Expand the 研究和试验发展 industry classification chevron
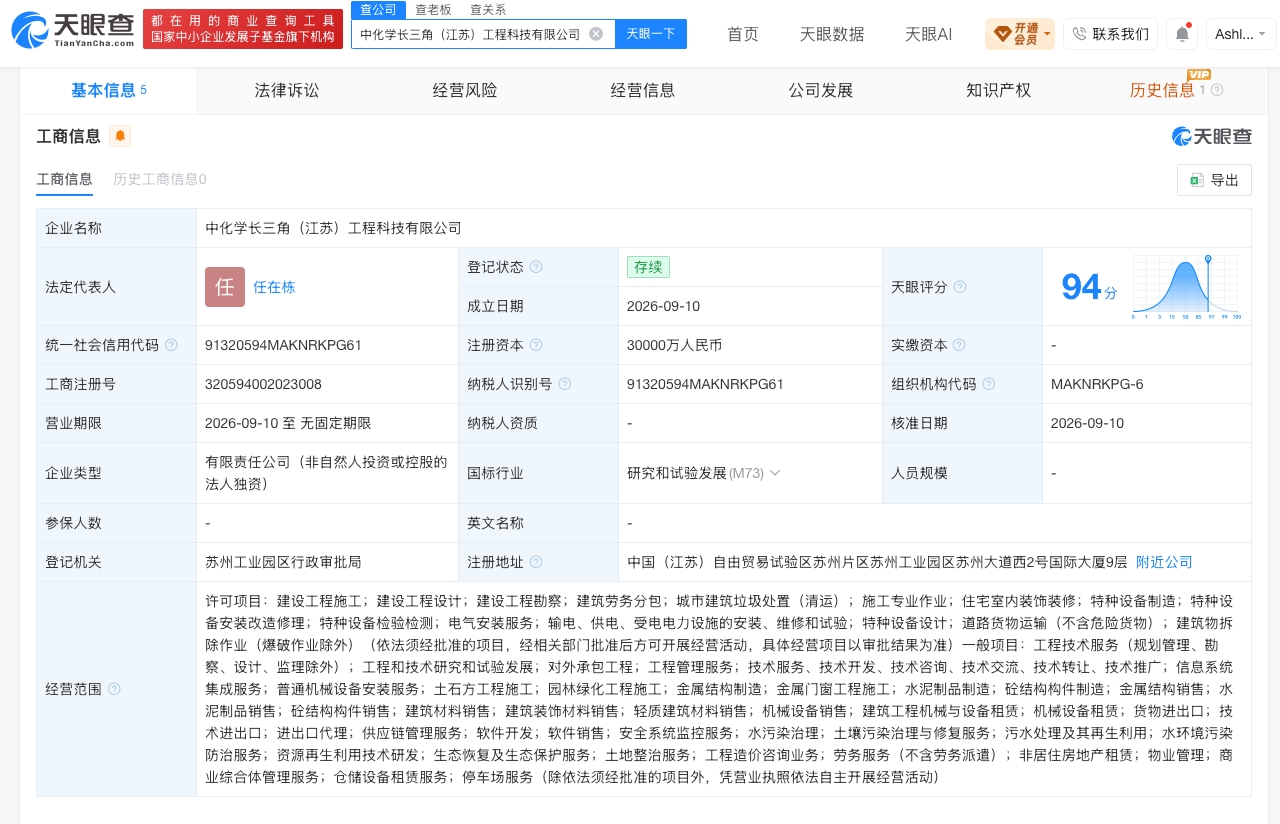This screenshot has height=824, width=1280. click(775, 473)
